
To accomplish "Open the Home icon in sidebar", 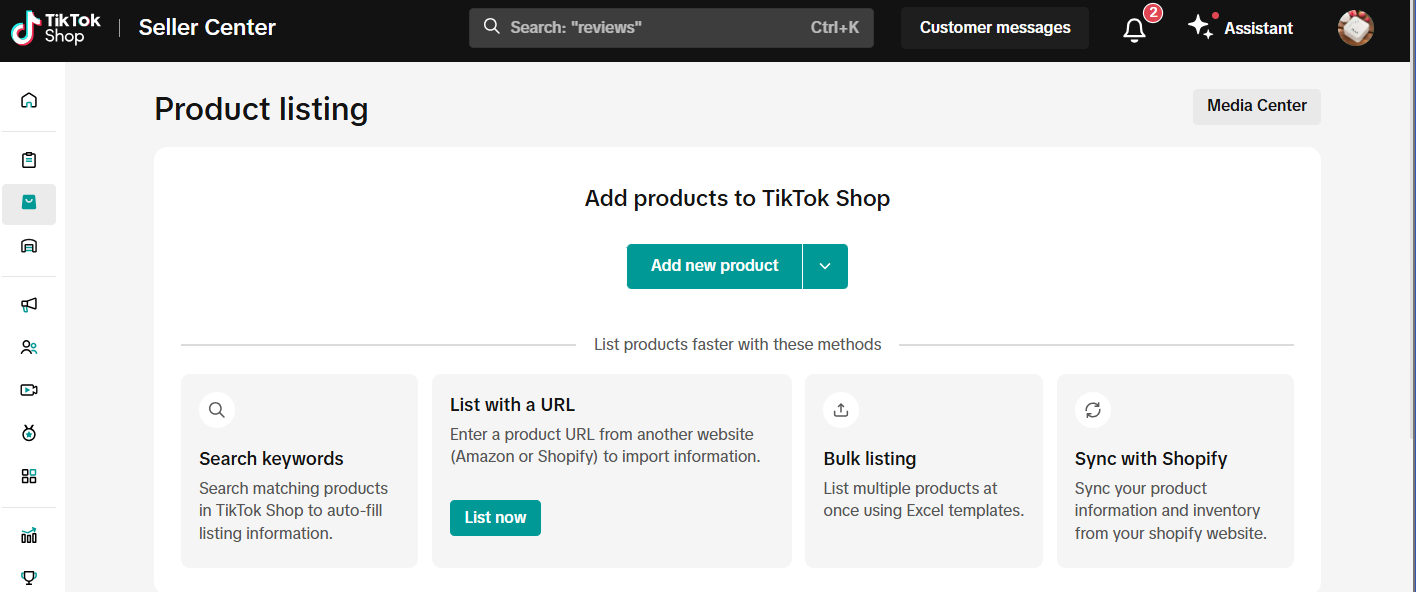I will [29, 100].
